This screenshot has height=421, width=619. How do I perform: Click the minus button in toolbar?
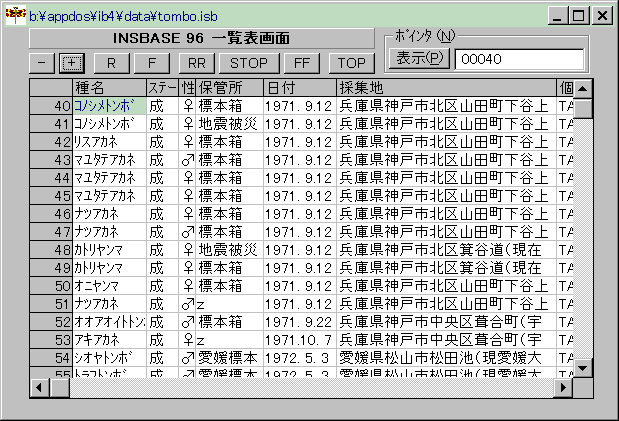42,62
